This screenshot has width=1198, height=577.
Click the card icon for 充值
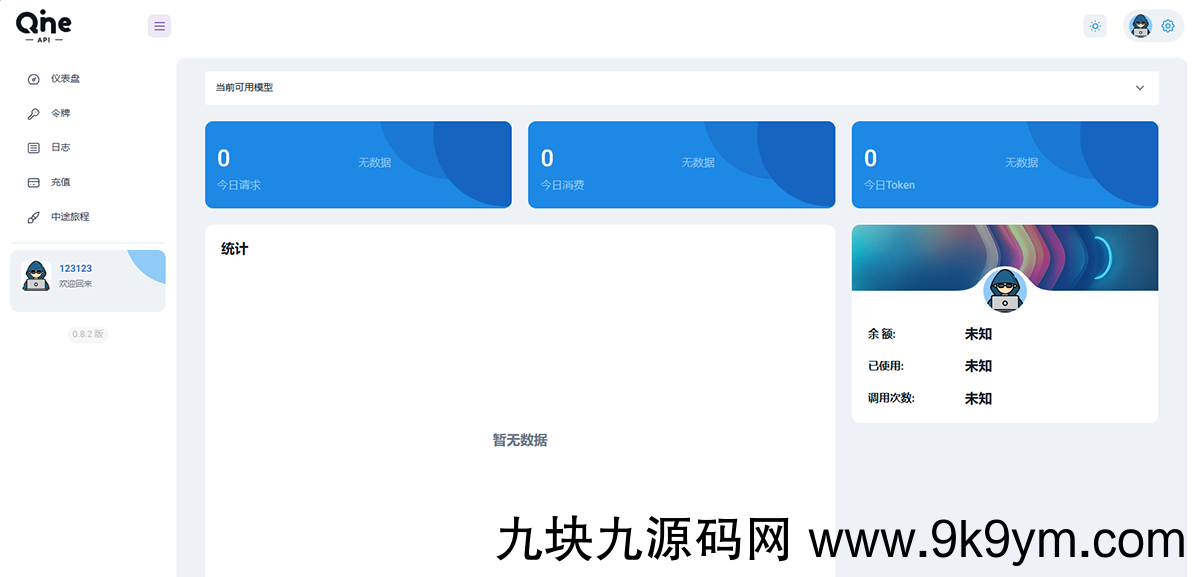pyautogui.click(x=33, y=183)
